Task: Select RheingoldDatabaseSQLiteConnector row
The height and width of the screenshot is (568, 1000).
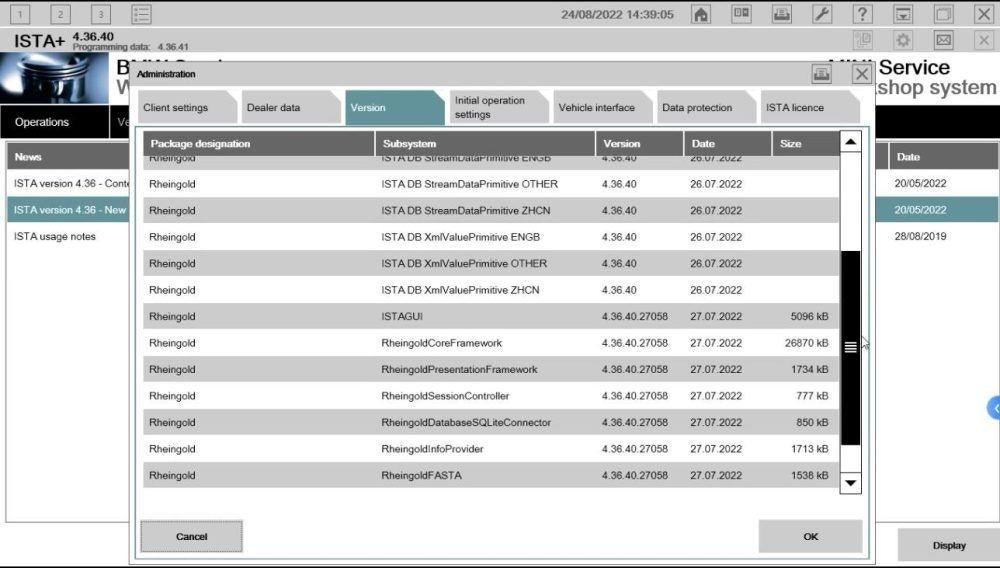Action: [x=490, y=422]
